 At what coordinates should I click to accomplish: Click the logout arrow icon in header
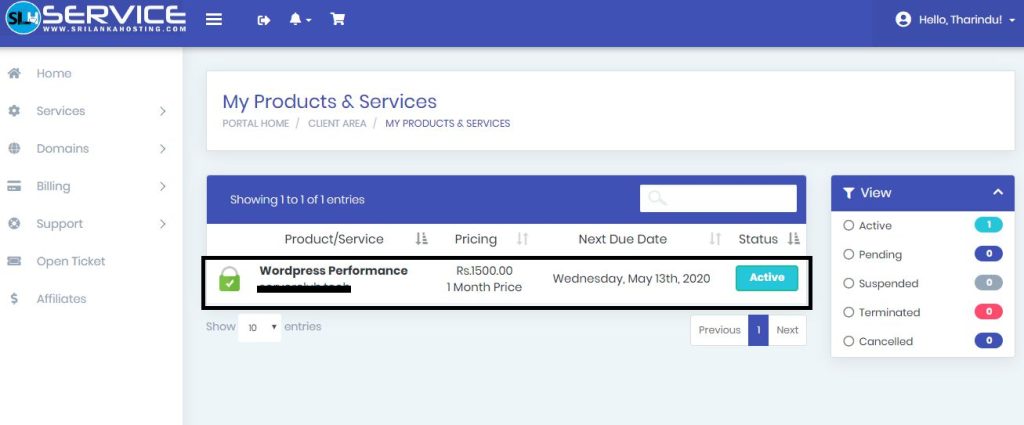point(264,20)
